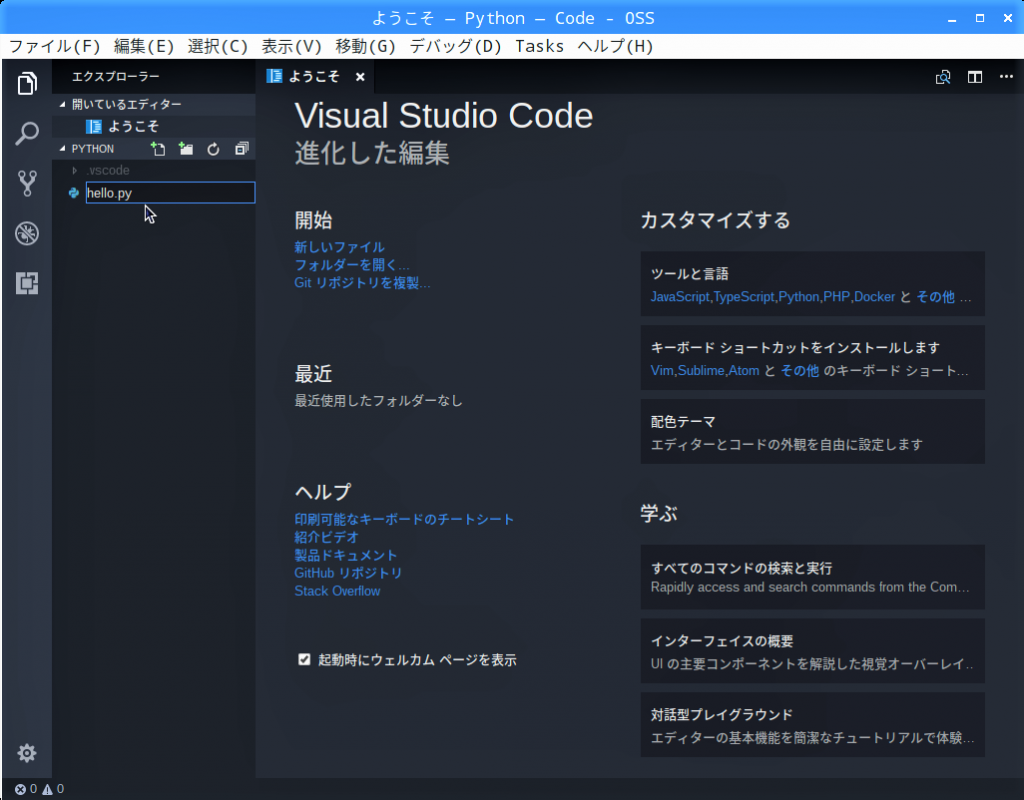Click the warnings count icon in status bar
This screenshot has height=800, width=1024.
[48, 789]
